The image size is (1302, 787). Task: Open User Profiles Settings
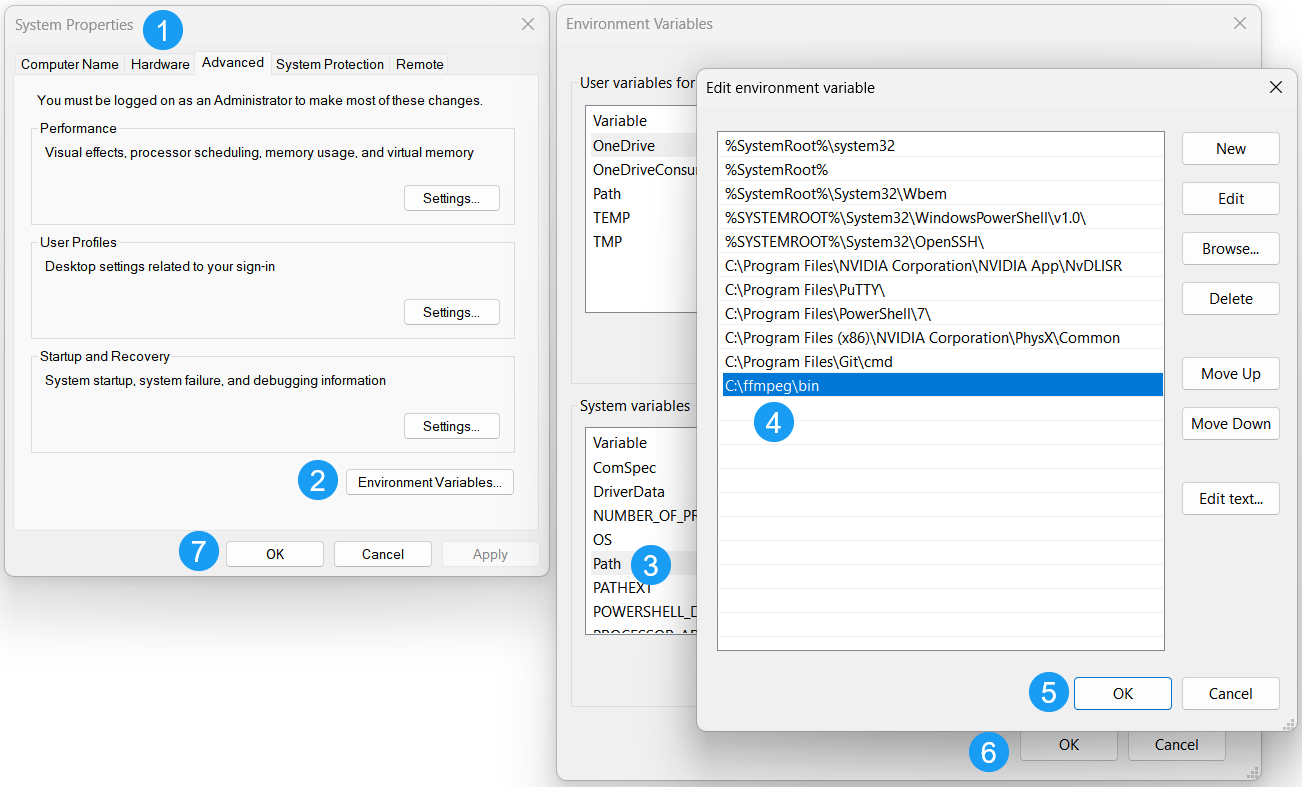coord(451,312)
